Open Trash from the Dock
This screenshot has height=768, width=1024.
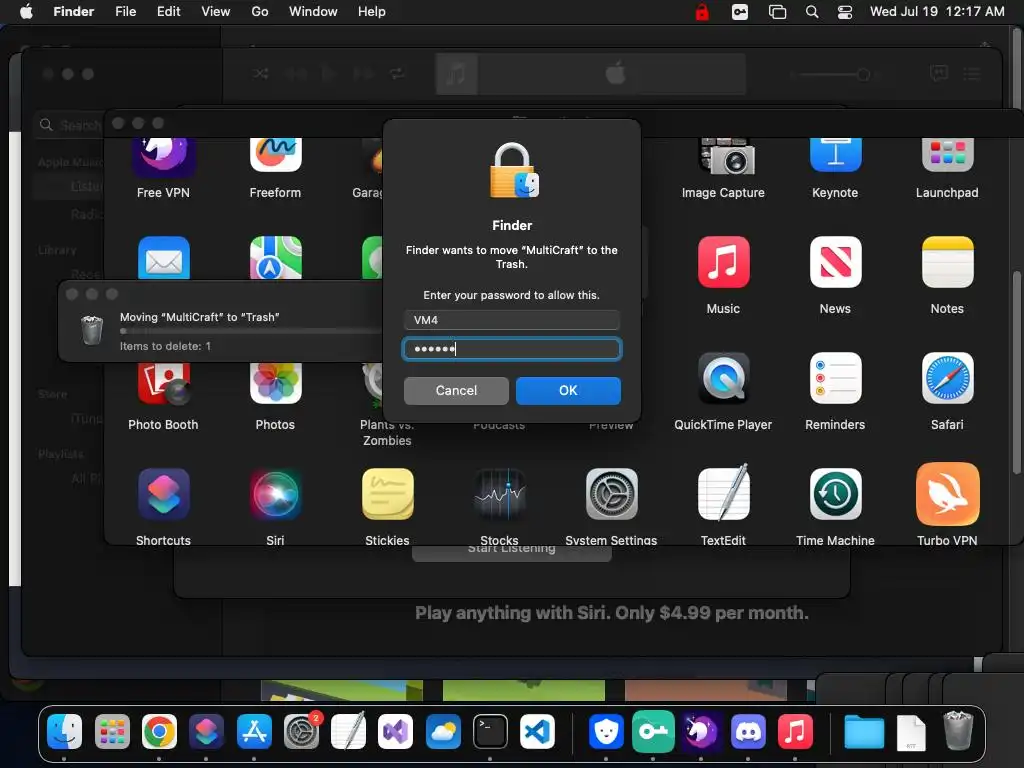(x=958, y=731)
